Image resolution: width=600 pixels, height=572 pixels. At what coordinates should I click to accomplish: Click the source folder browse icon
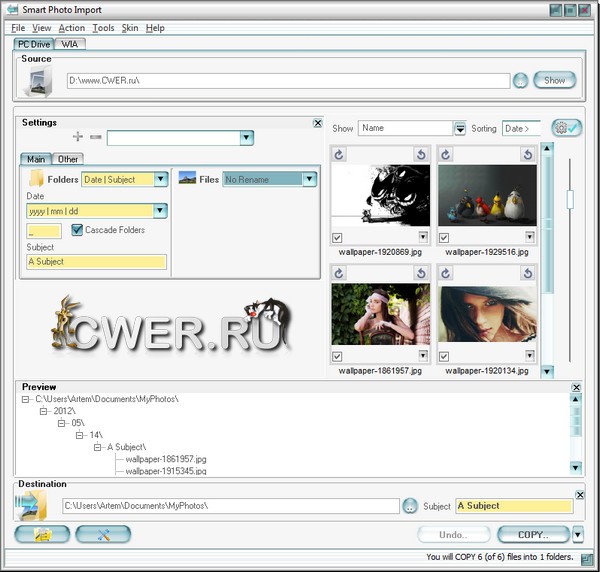520,81
